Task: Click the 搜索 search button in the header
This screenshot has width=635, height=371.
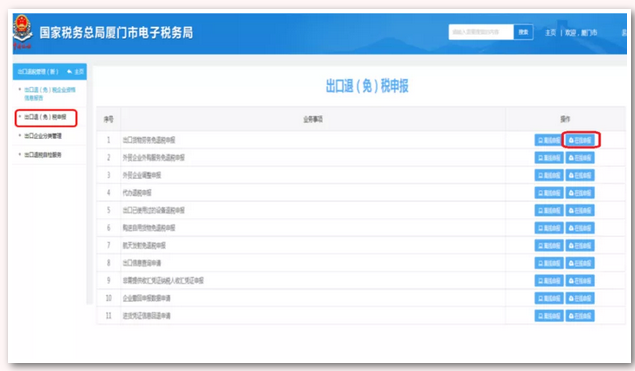Action: pos(523,32)
